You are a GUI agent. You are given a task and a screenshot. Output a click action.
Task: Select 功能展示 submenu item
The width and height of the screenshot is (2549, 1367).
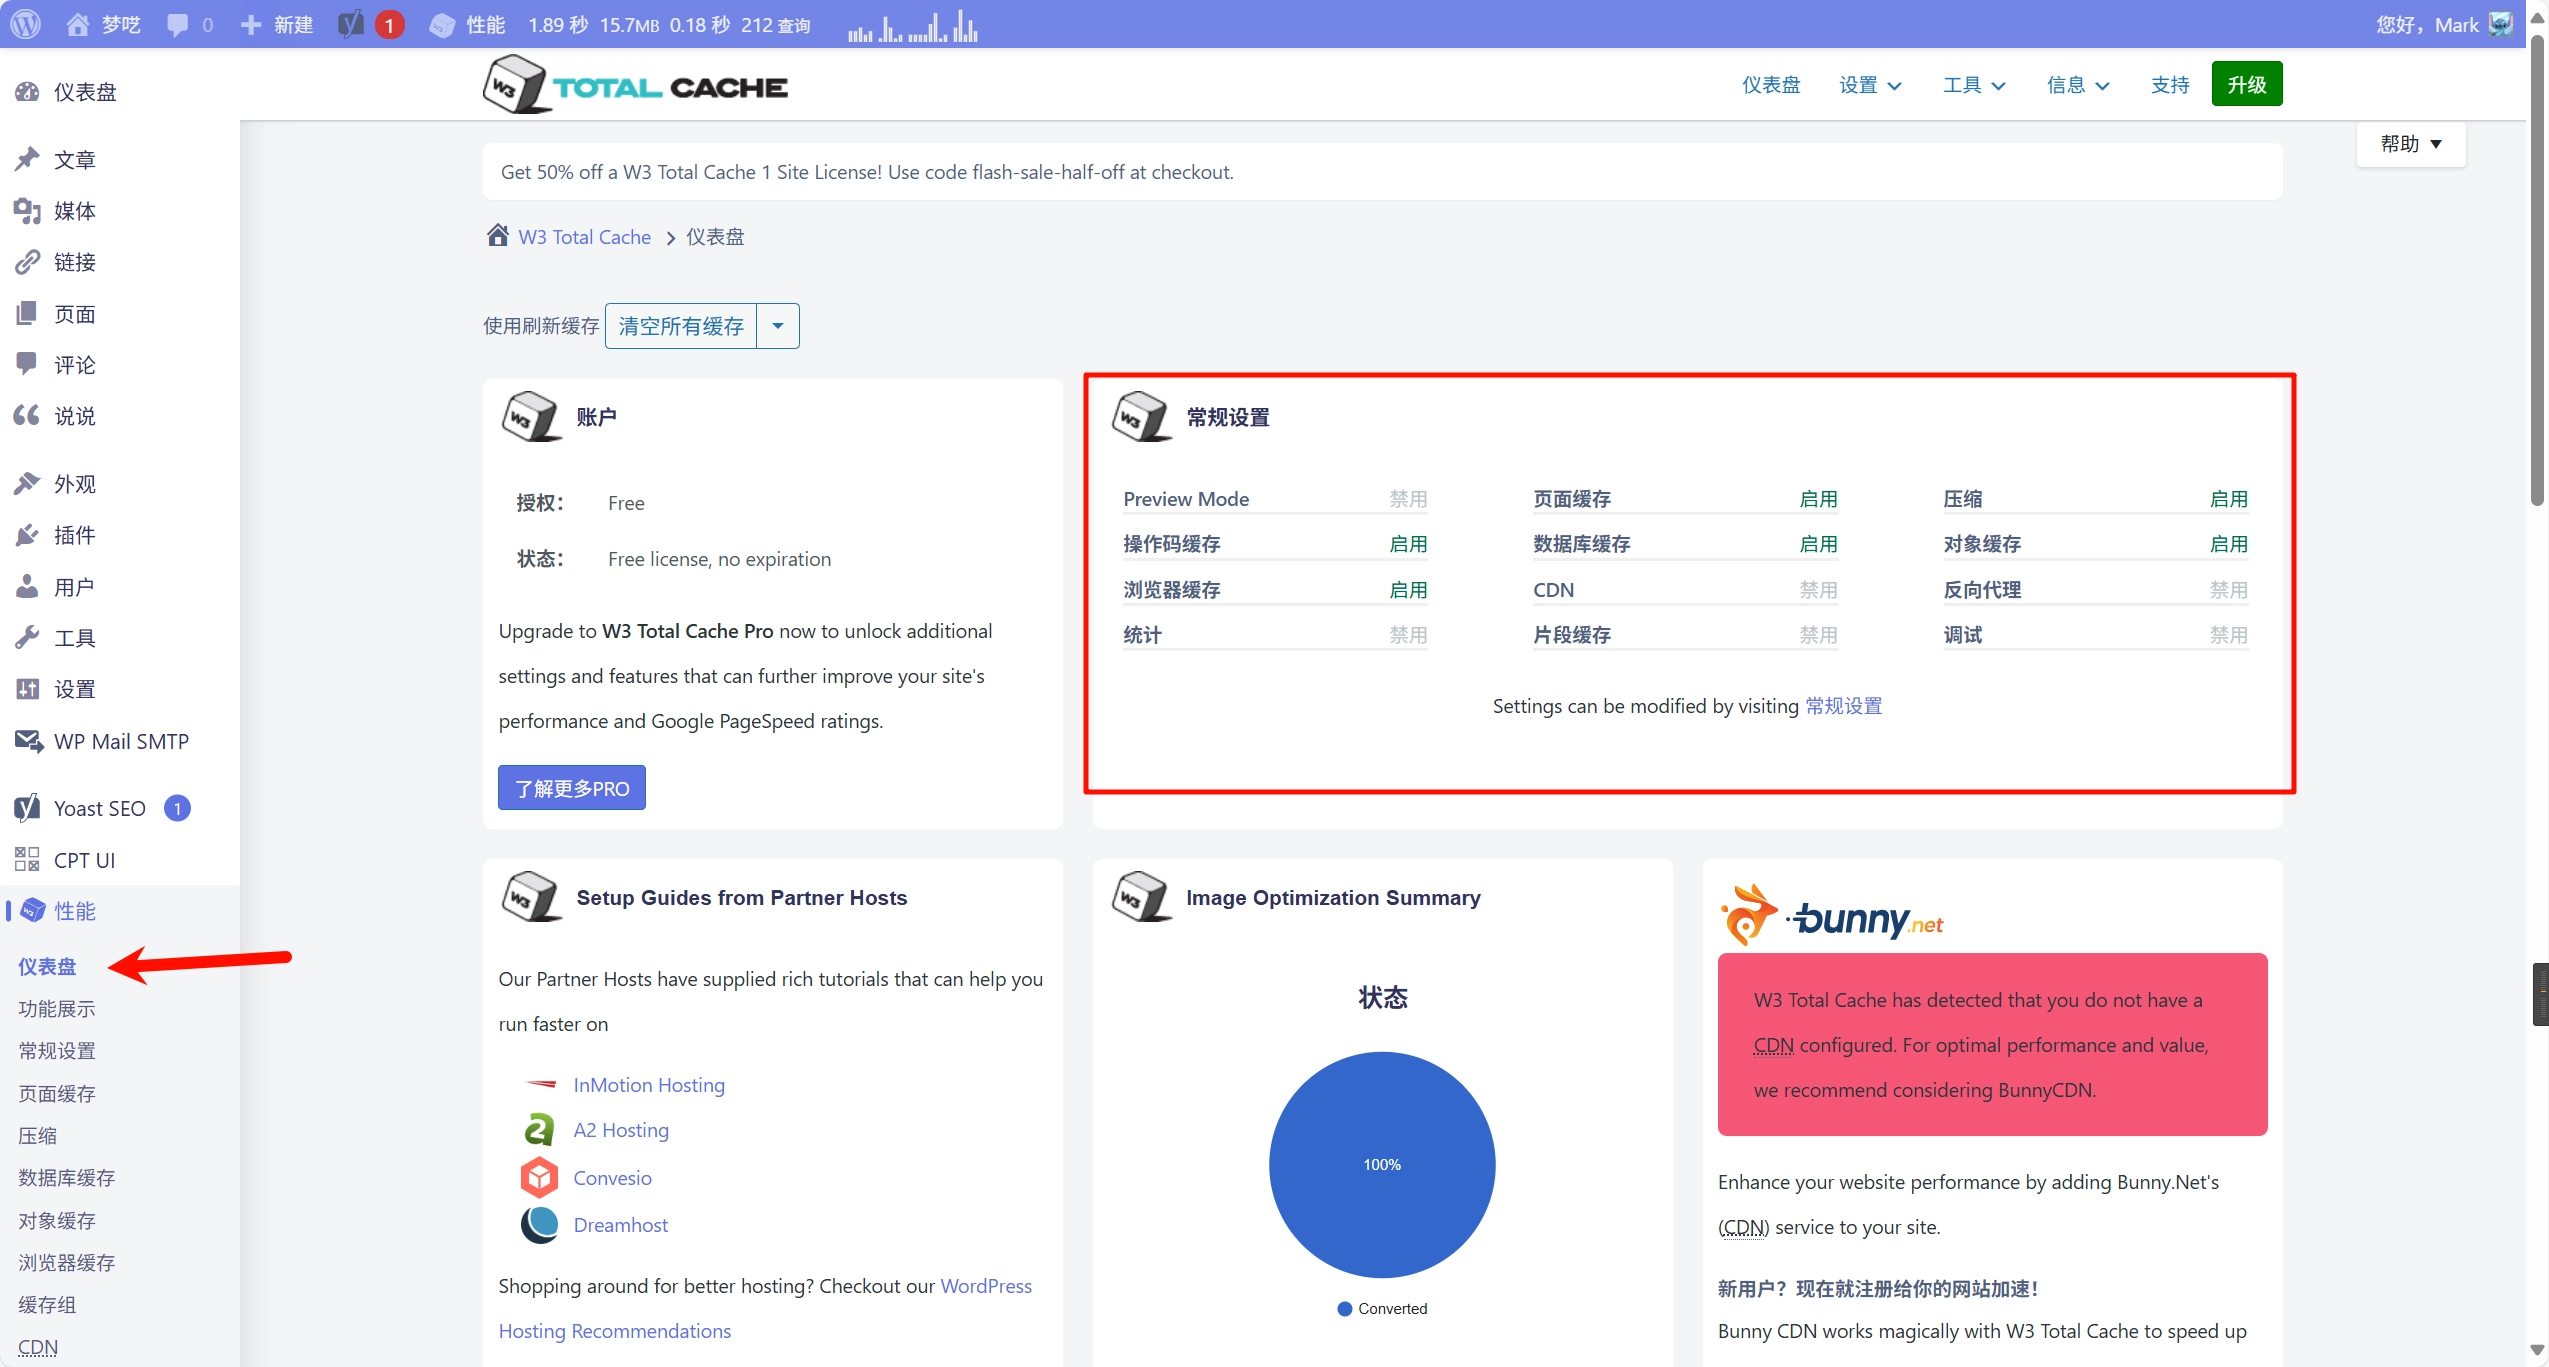coord(57,1009)
